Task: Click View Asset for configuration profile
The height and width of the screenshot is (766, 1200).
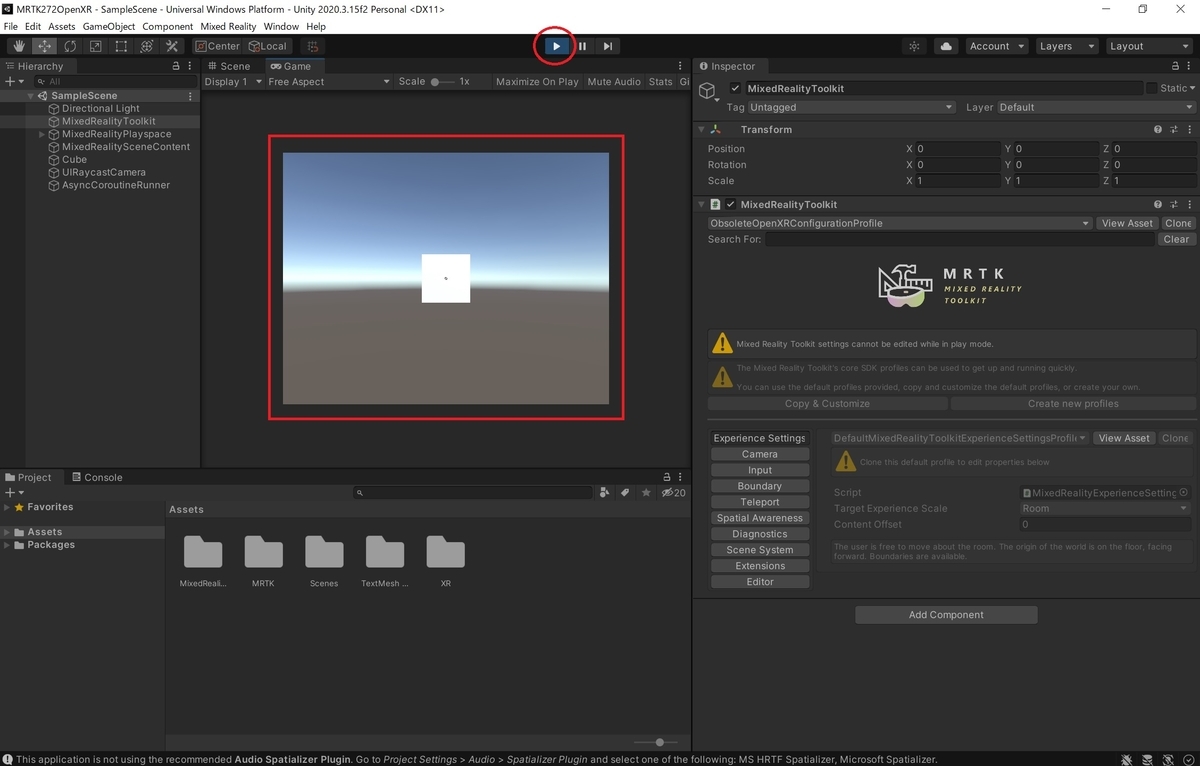Action: 1127,223
